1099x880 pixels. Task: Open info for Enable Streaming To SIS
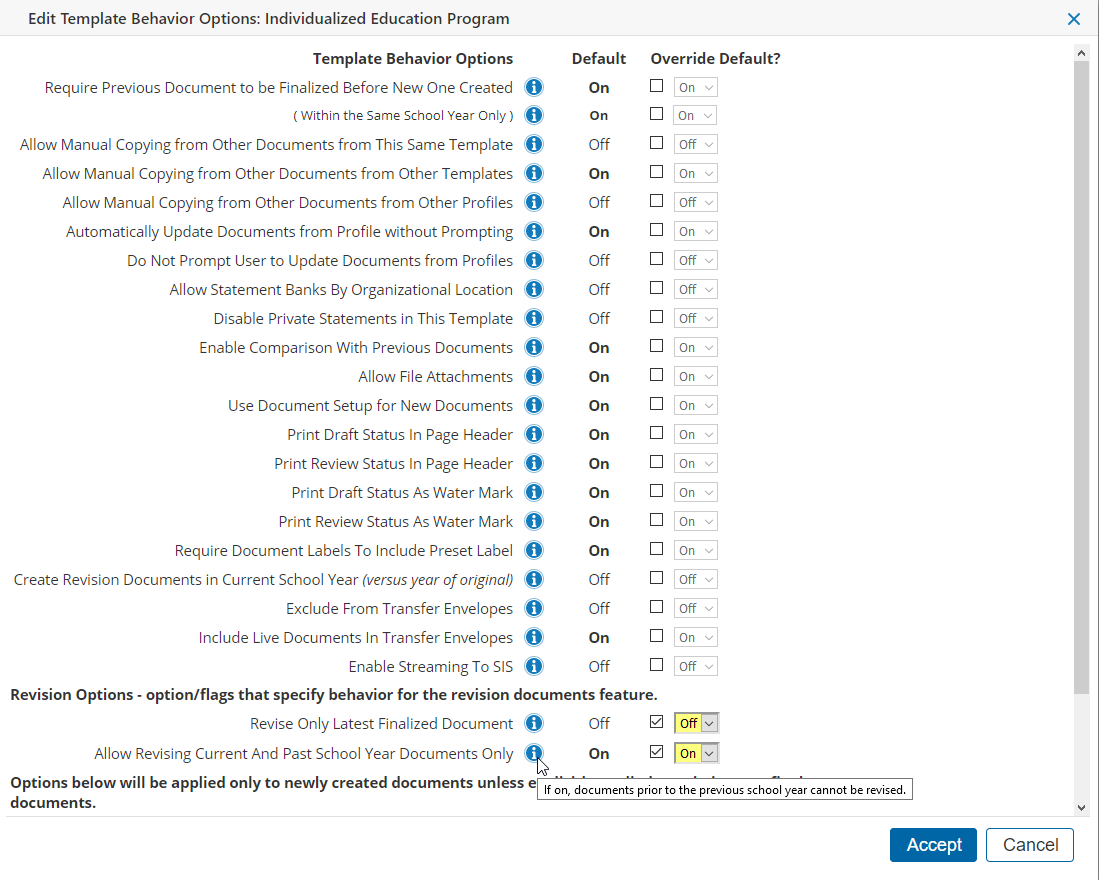pyautogui.click(x=533, y=666)
